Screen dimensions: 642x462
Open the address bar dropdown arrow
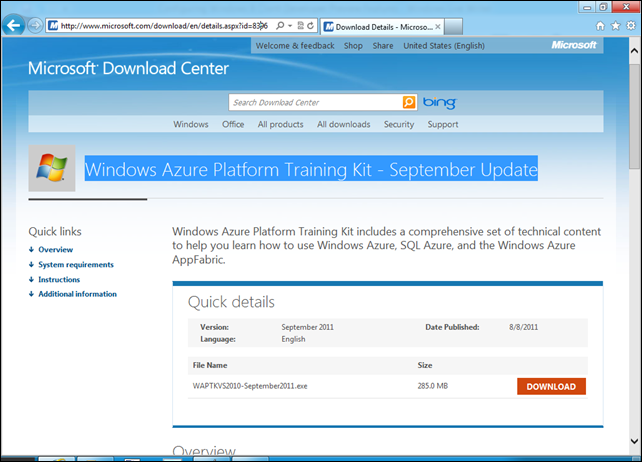click(290, 25)
